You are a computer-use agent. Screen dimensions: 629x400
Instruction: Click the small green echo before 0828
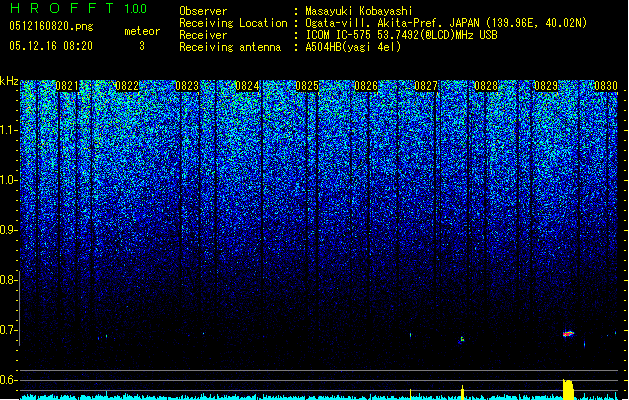tap(462, 339)
